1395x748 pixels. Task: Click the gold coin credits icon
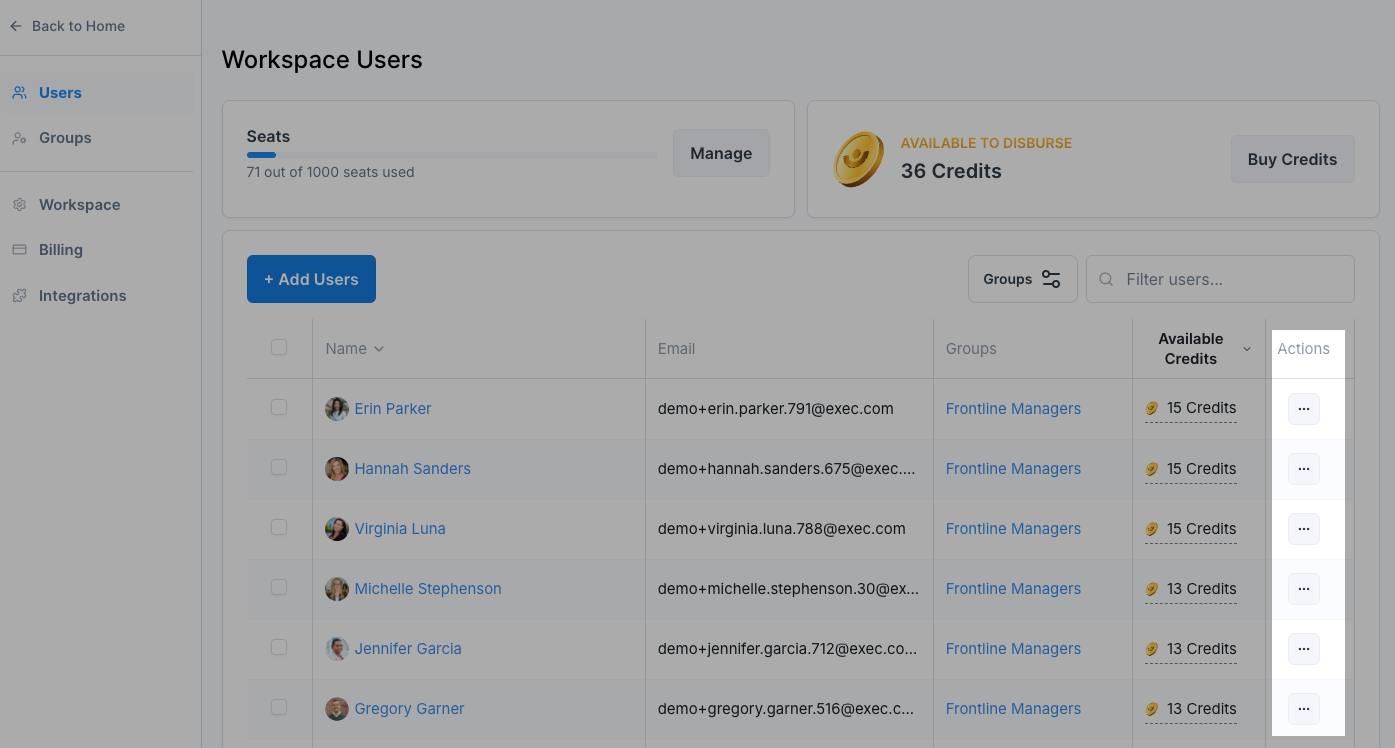coord(859,159)
